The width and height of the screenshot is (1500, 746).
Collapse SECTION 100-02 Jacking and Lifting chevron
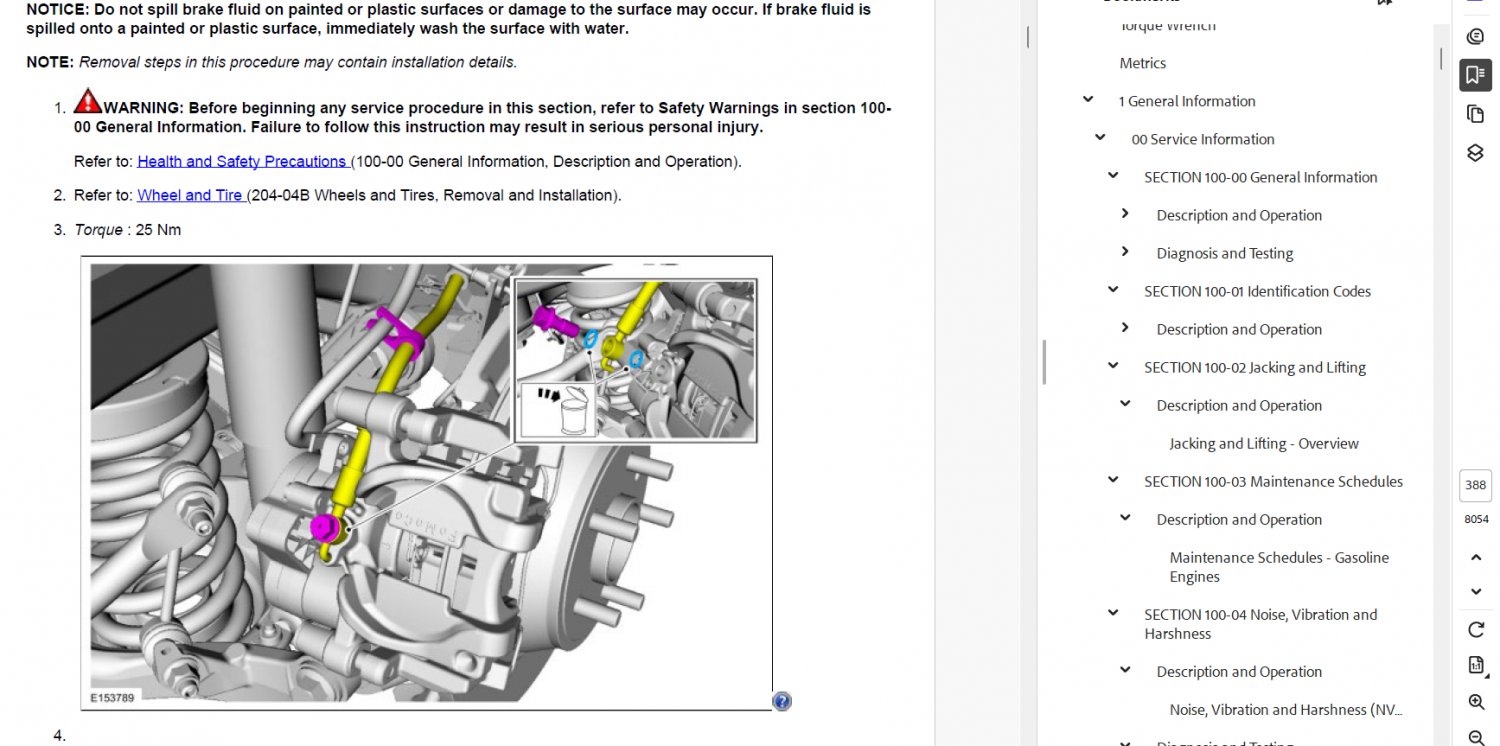pos(1113,366)
